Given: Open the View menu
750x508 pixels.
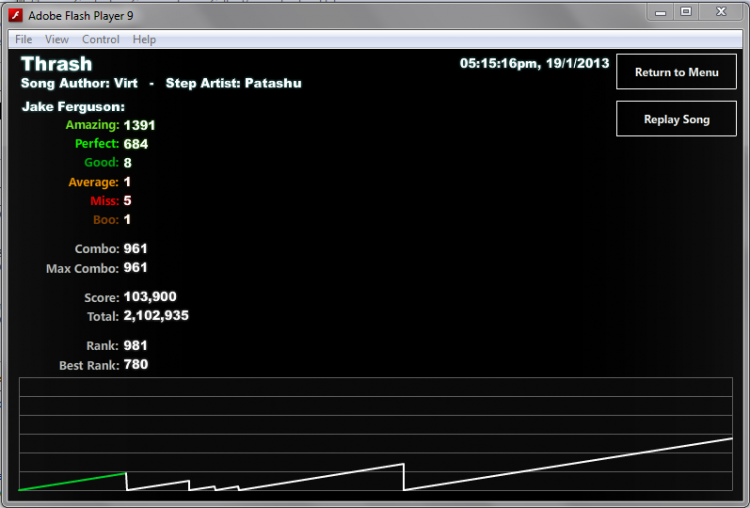Looking at the screenshot, I should point(56,39).
